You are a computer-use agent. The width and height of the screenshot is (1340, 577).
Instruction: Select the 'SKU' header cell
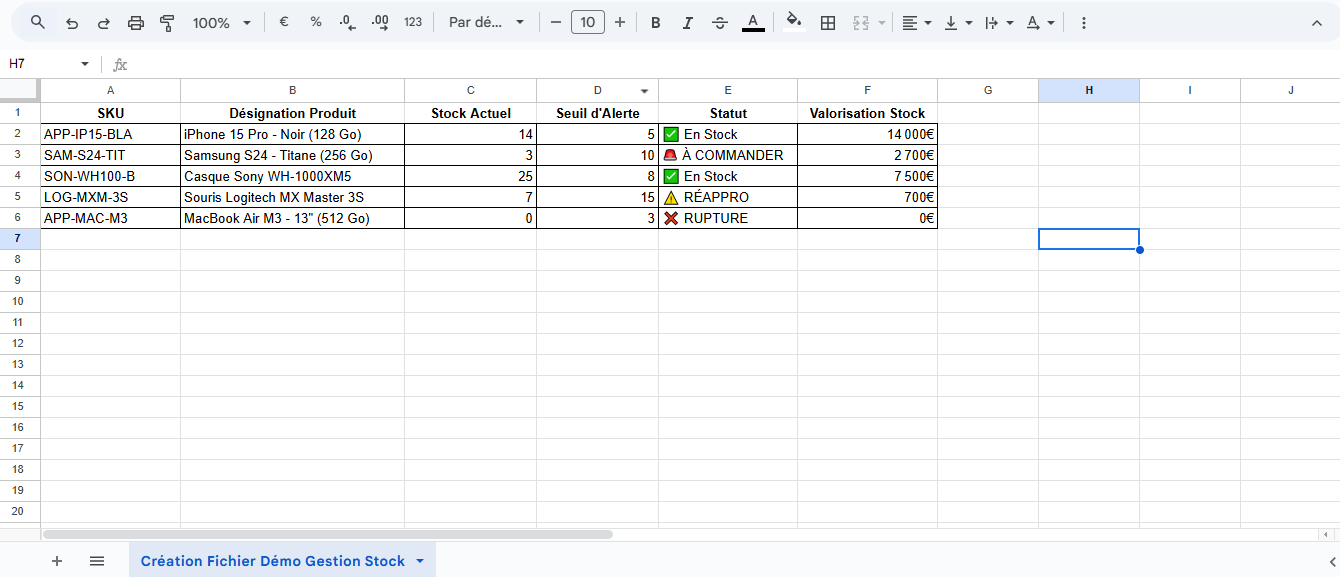coord(110,113)
